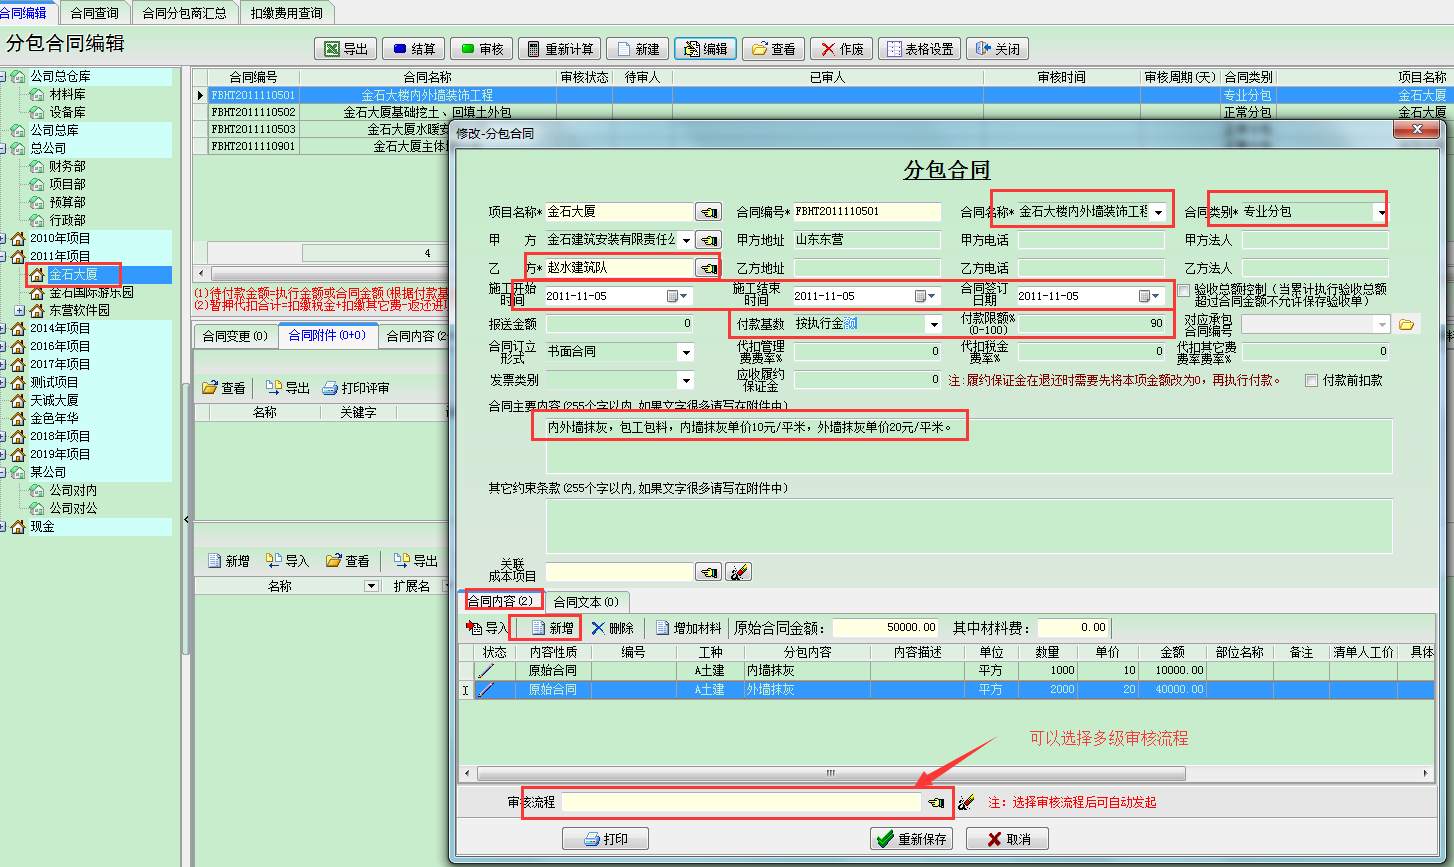Click the 重新保存 button
Screen dimensions: 1454x867
point(911,839)
